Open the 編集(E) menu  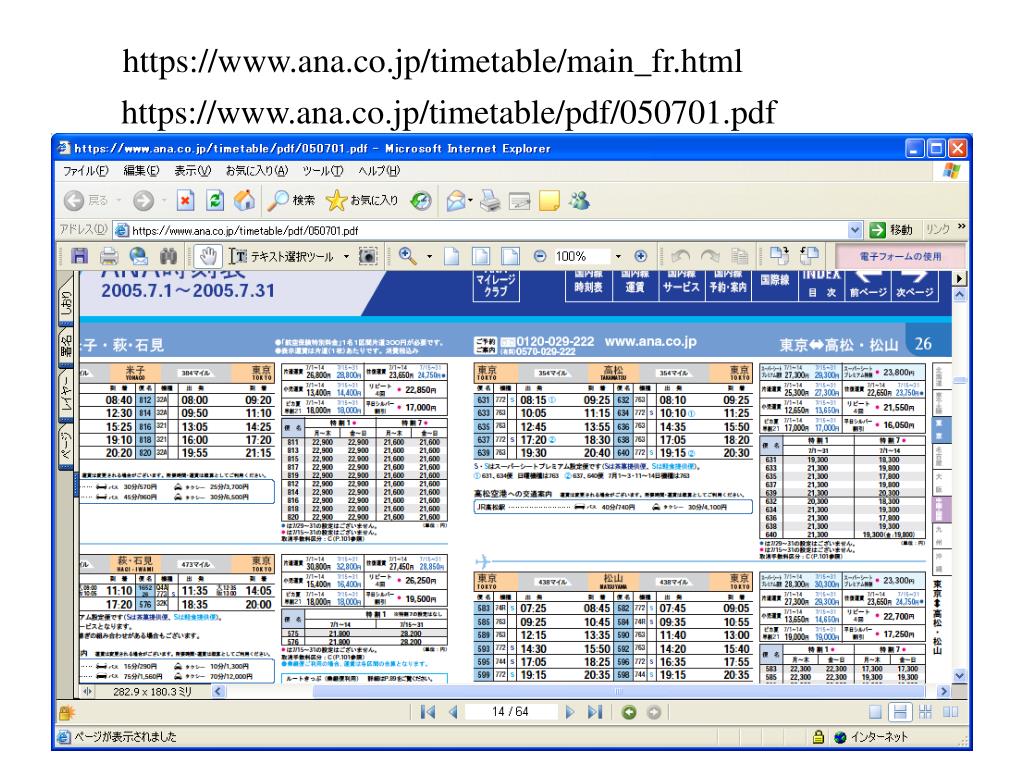click(142, 170)
